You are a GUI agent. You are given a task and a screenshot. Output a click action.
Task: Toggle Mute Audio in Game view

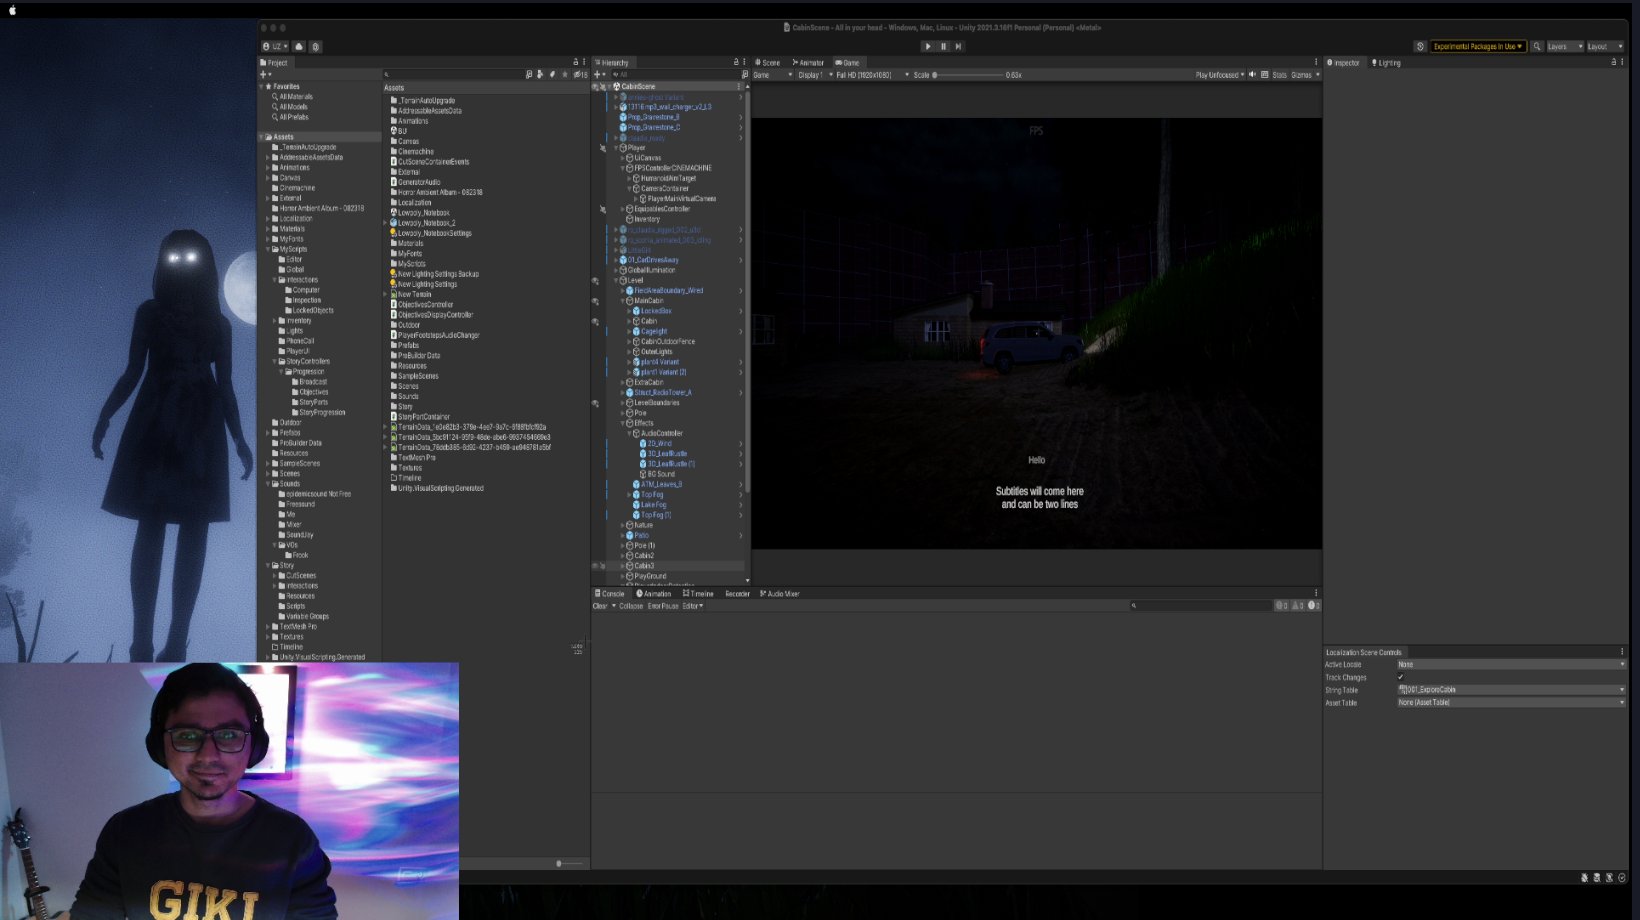pyautogui.click(x=1252, y=74)
